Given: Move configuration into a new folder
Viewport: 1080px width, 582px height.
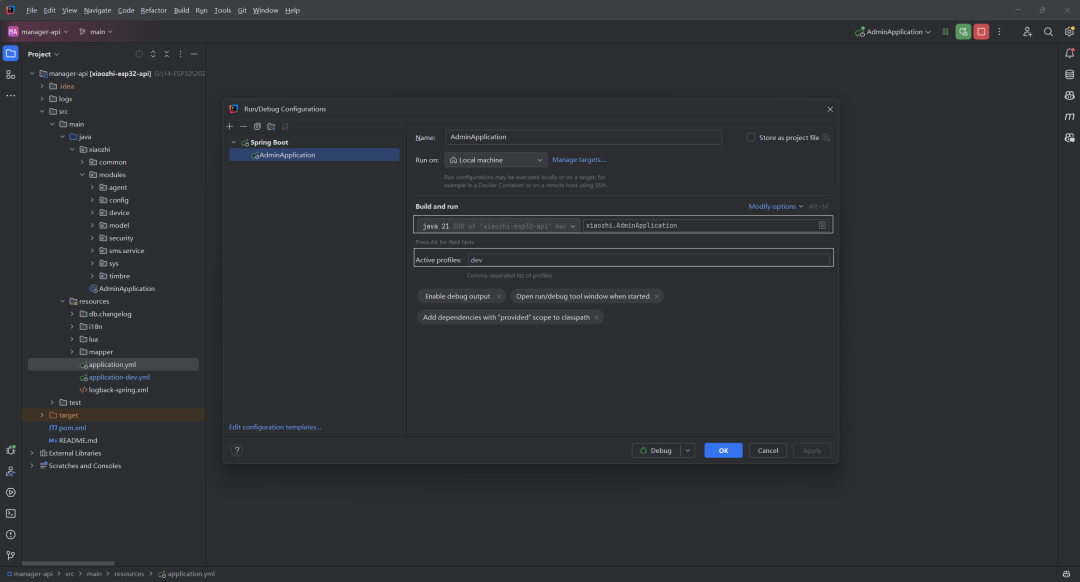Looking at the screenshot, I should [x=271, y=127].
